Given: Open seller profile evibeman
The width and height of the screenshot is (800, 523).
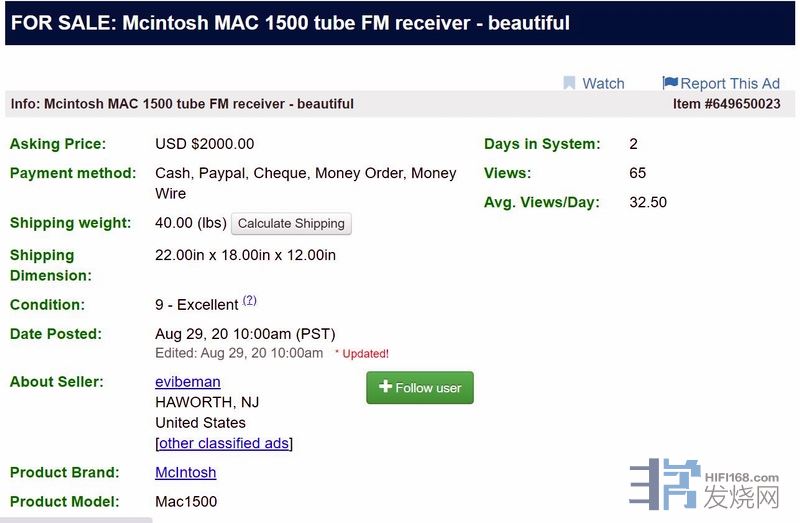Looking at the screenshot, I should click(188, 382).
